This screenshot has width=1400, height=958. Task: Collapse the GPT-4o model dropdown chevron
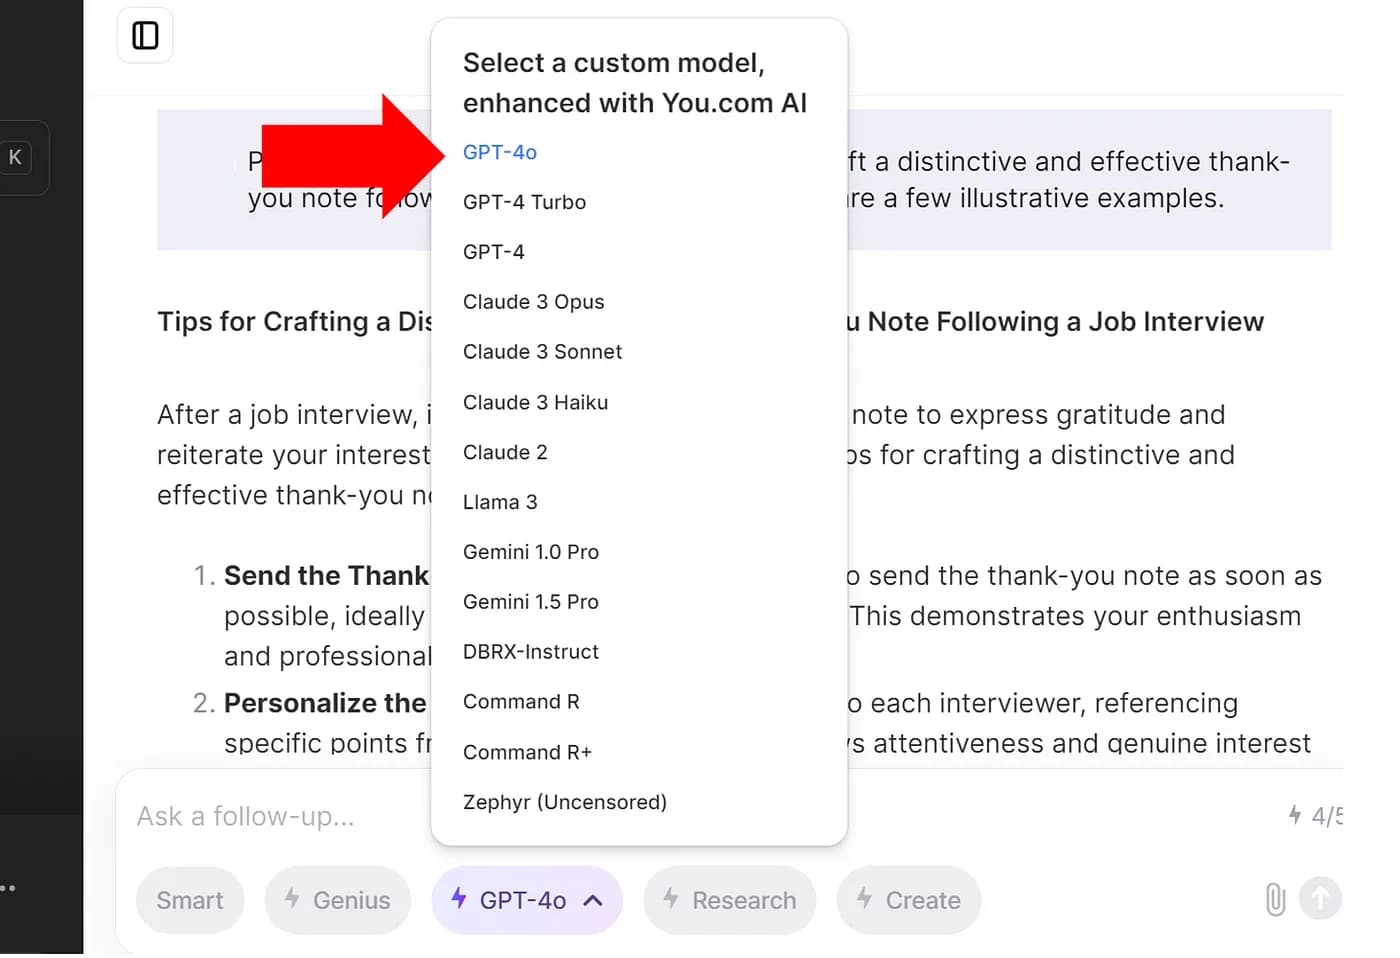593,900
